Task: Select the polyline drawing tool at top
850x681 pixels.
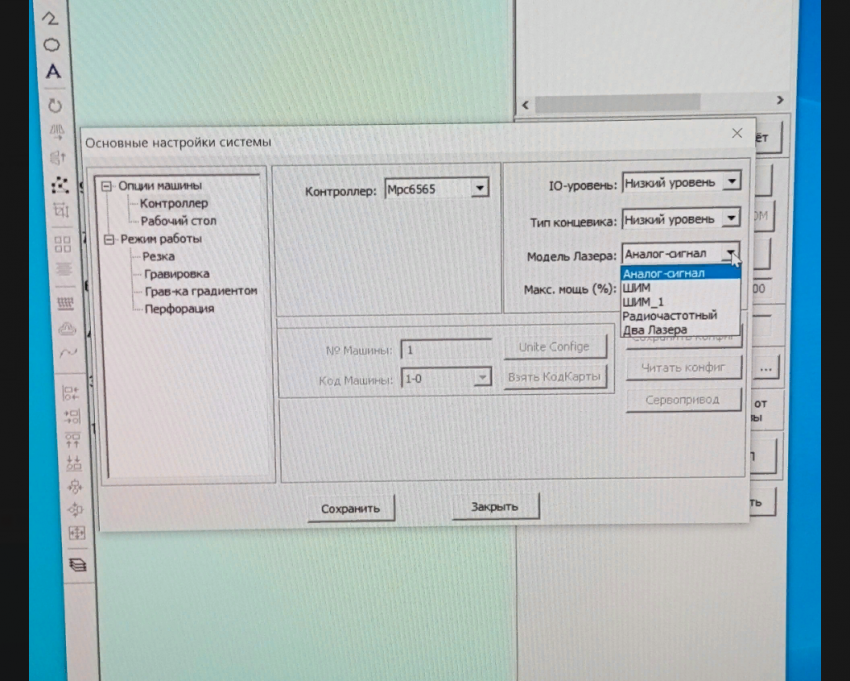Action: pos(52,19)
